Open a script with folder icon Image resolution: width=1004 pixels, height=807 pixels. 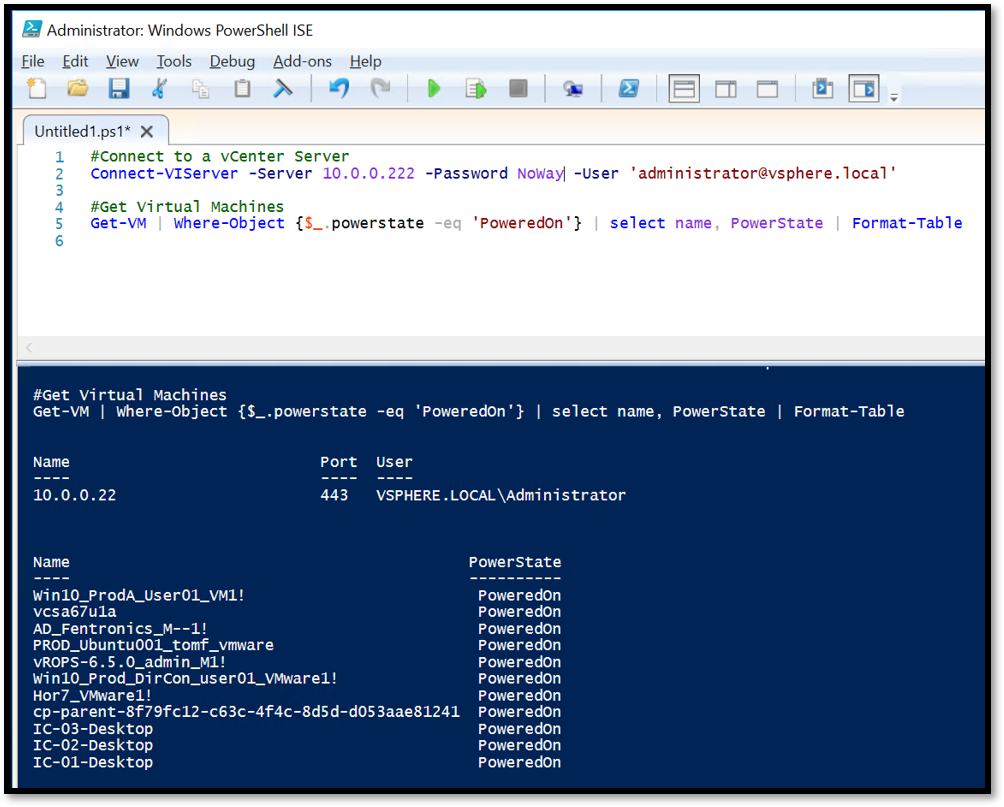coord(77,88)
